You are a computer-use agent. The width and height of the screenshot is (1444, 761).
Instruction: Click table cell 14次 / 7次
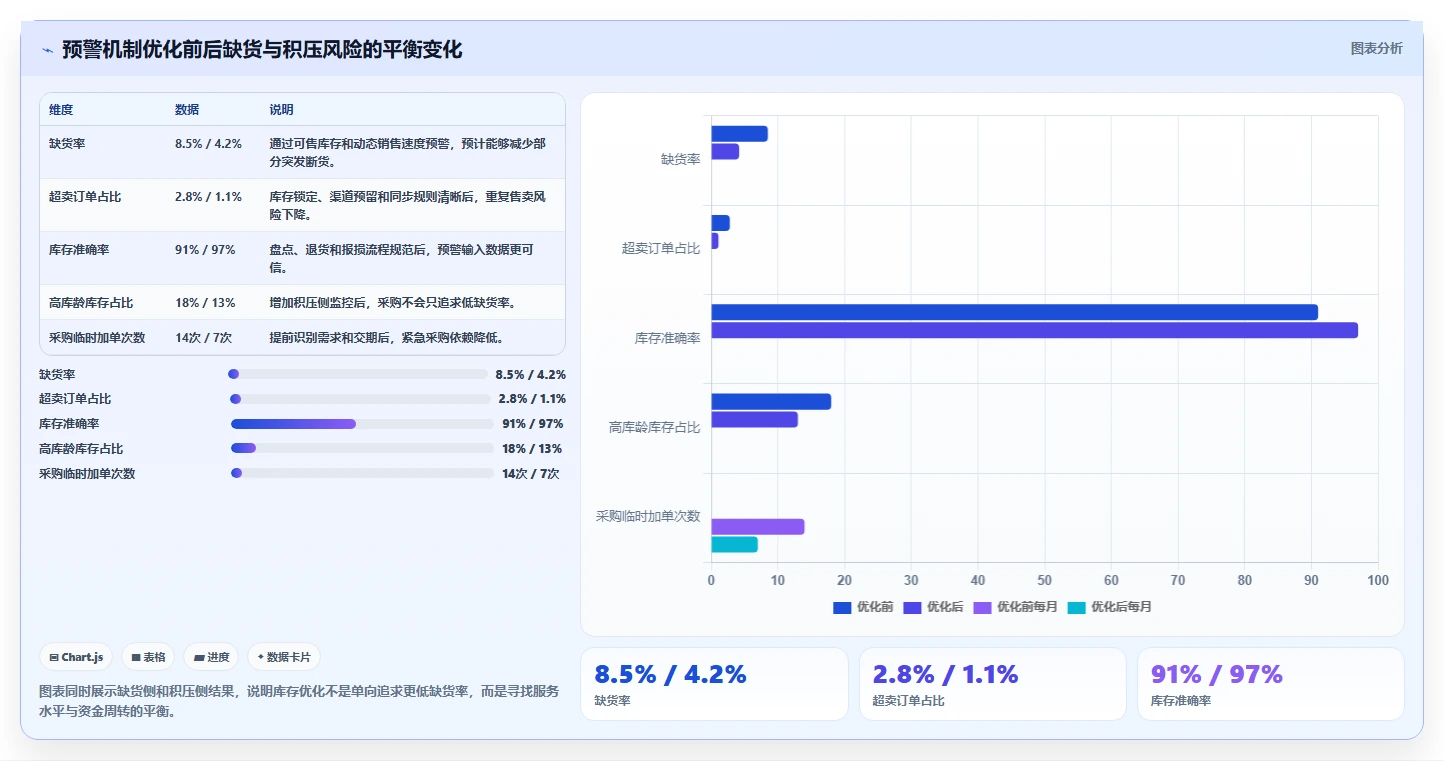click(203, 338)
